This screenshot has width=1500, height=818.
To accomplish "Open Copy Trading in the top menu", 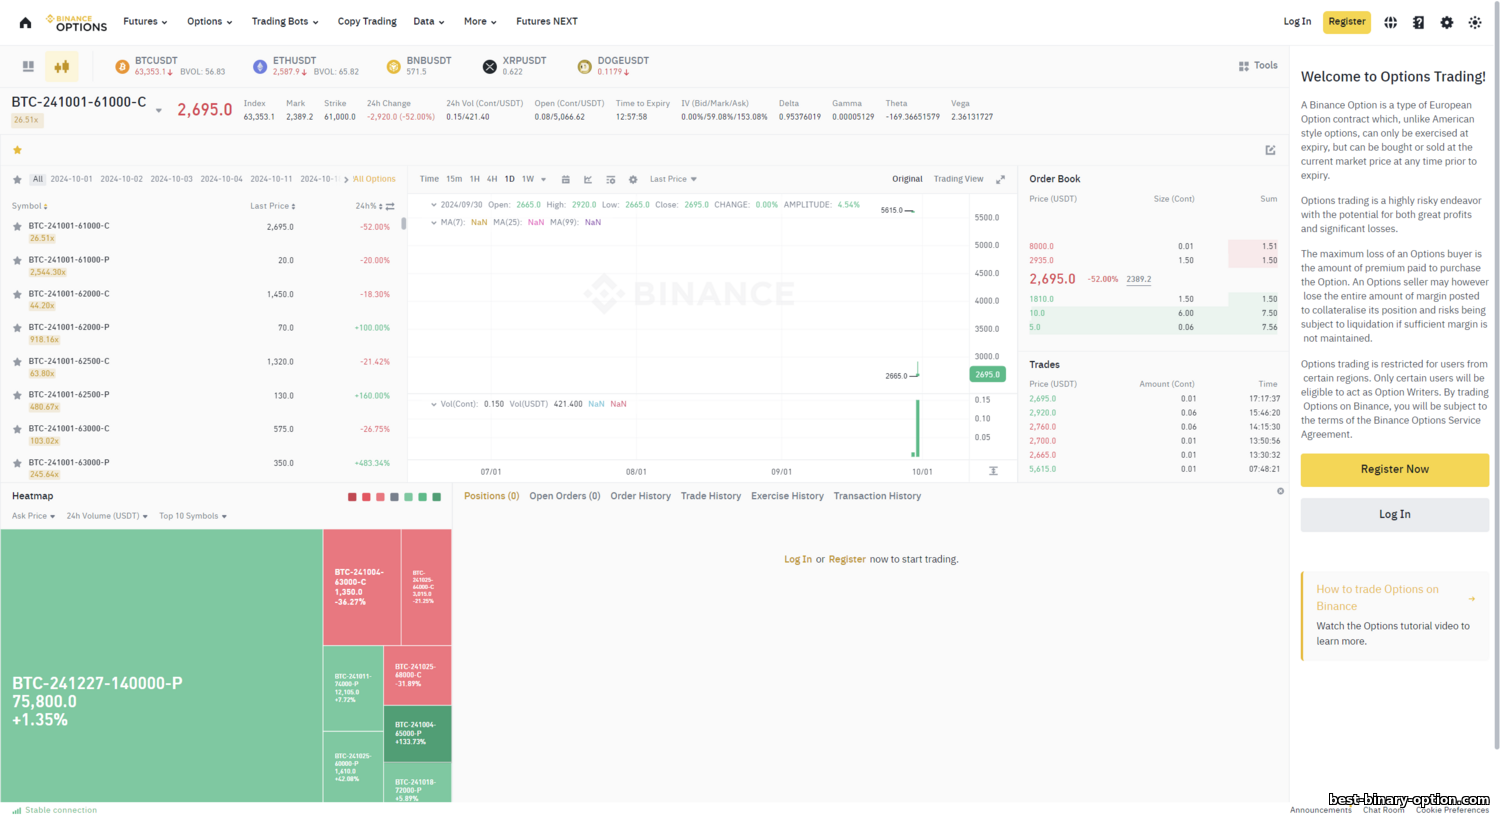I will pyautogui.click(x=367, y=21).
